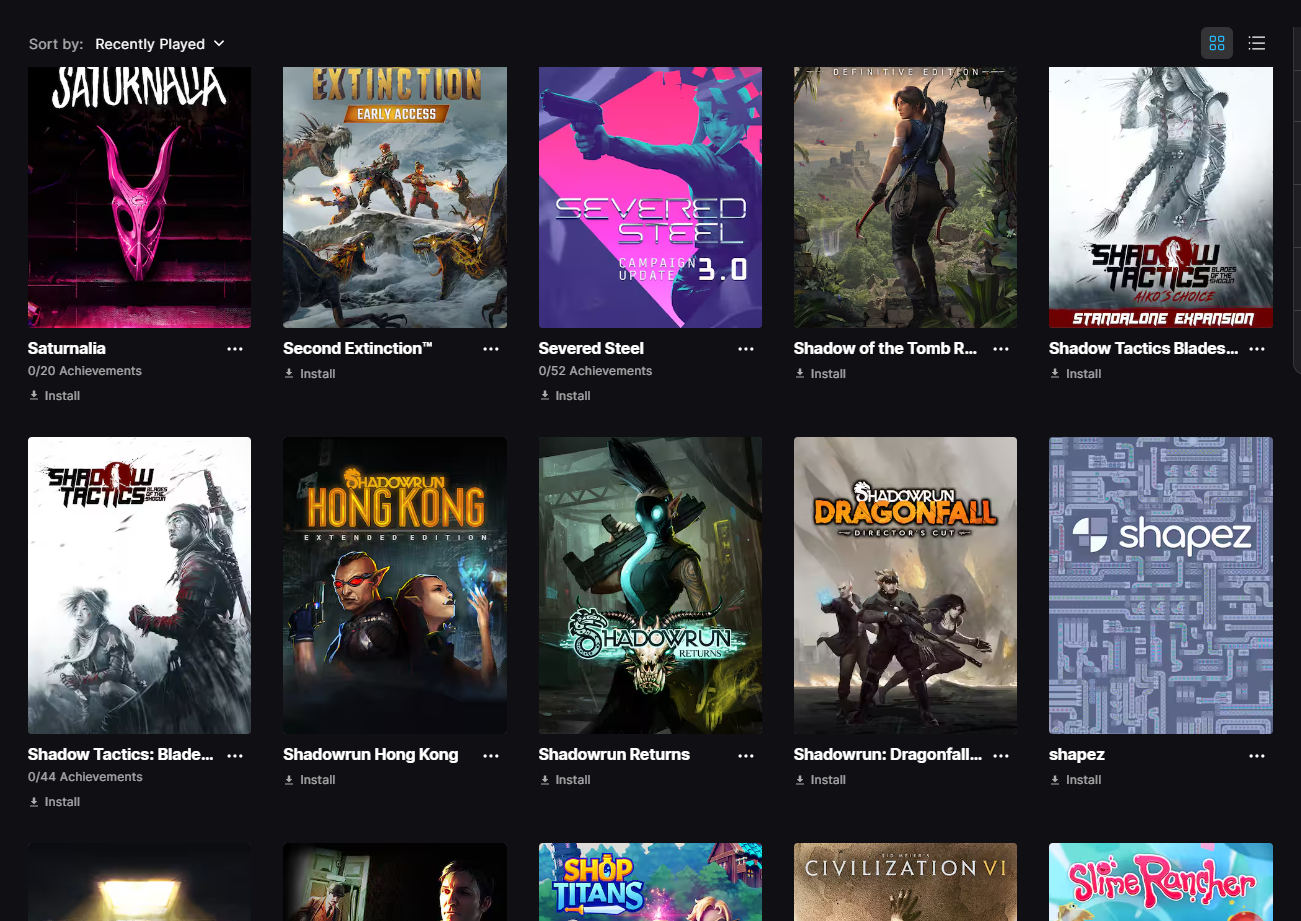
Task: Install Shadowrun Returns
Action: pos(565,780)
